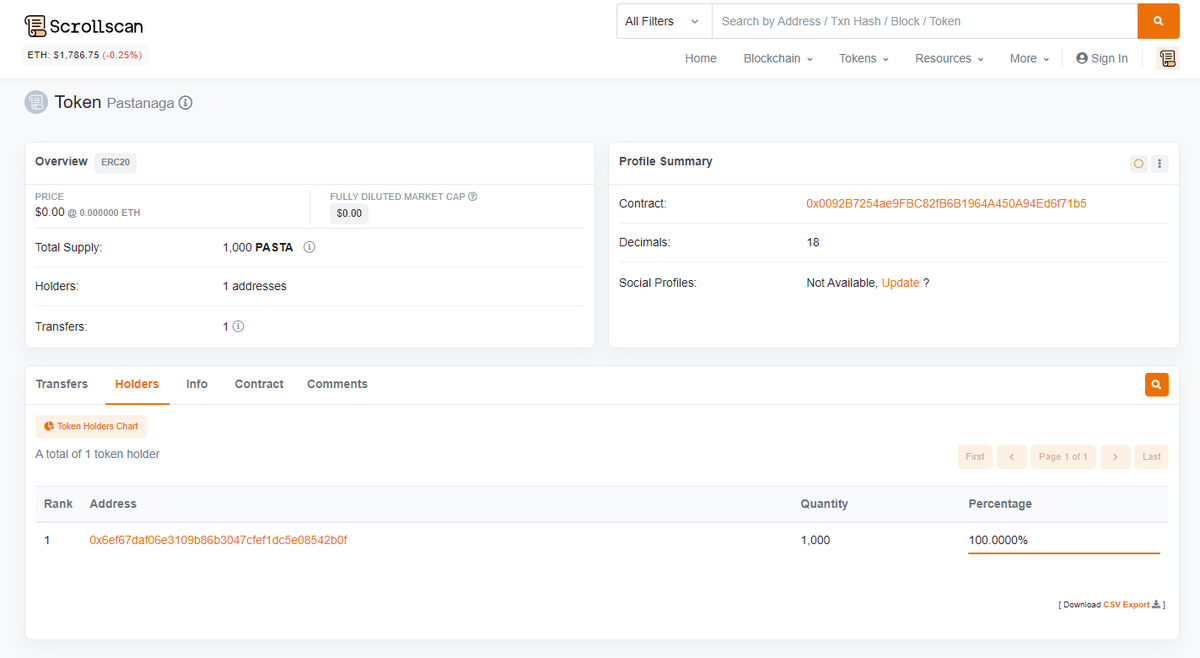This screenshot has height=658, width=1200.
Task: Open the Comments tab
Action: [337, 384]
